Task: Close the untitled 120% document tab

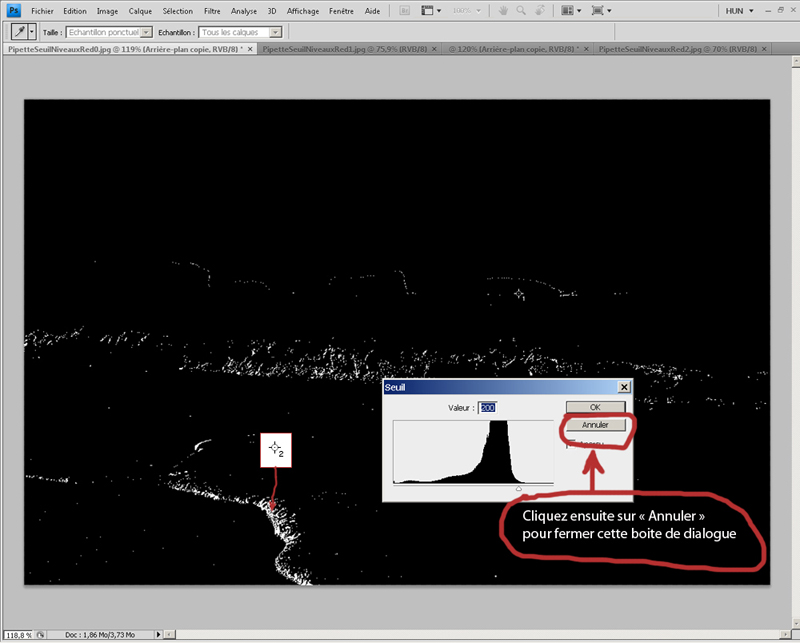Action: click(586, 49)
